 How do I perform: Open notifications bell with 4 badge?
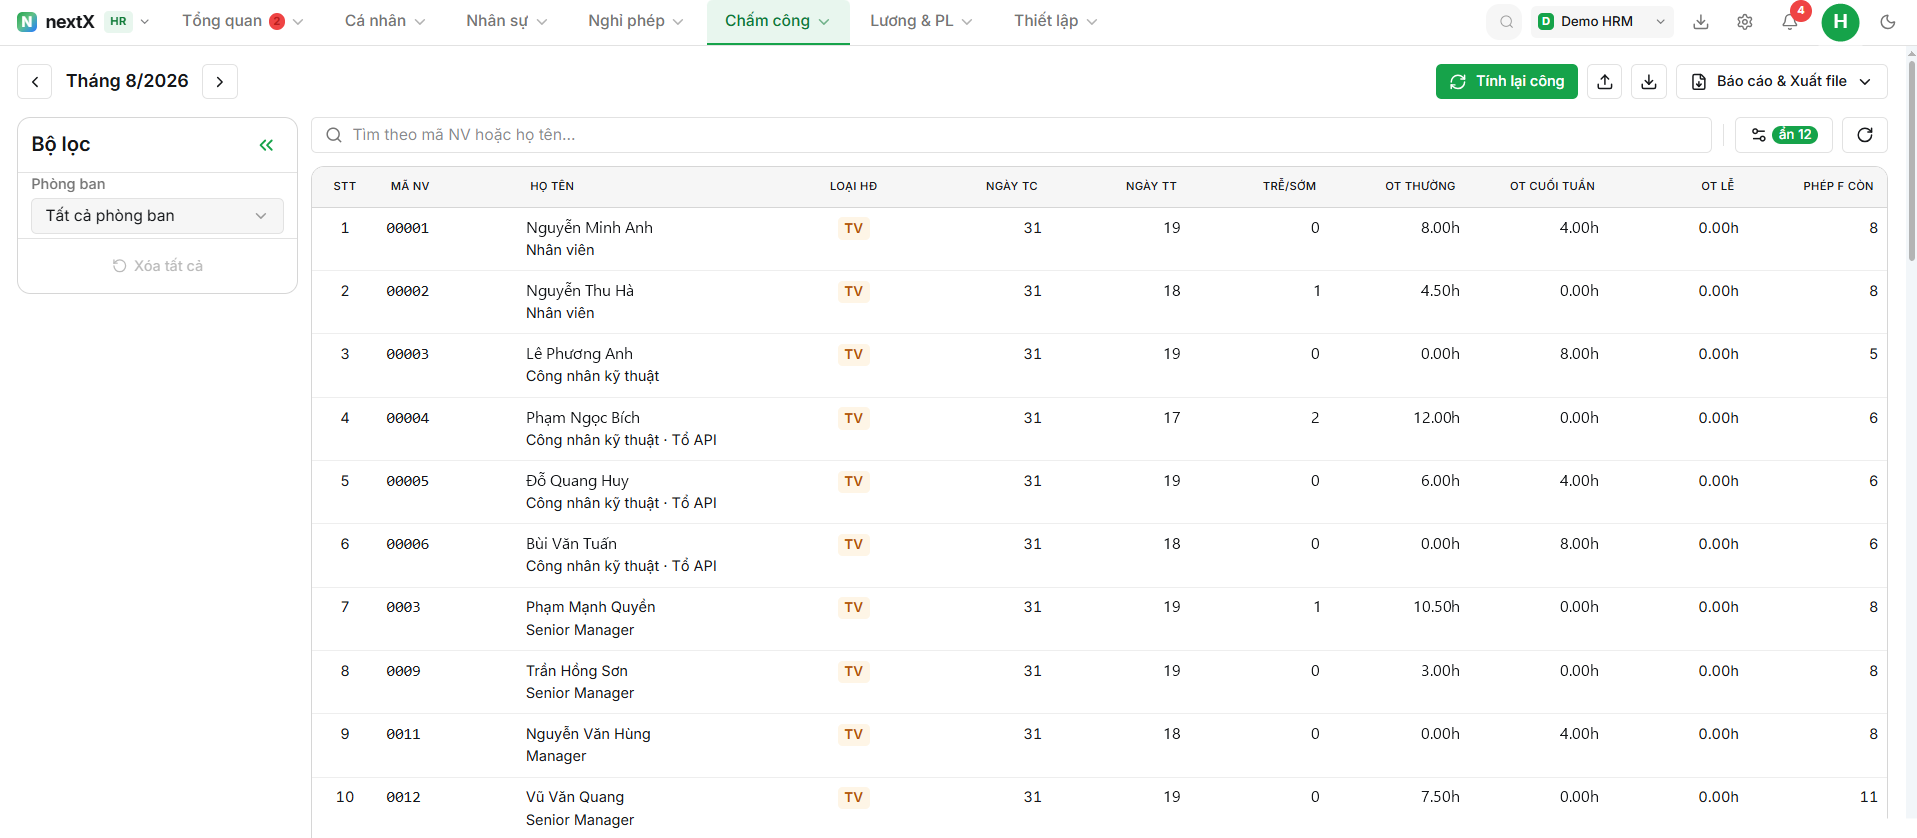click(x=1790, y=22)
